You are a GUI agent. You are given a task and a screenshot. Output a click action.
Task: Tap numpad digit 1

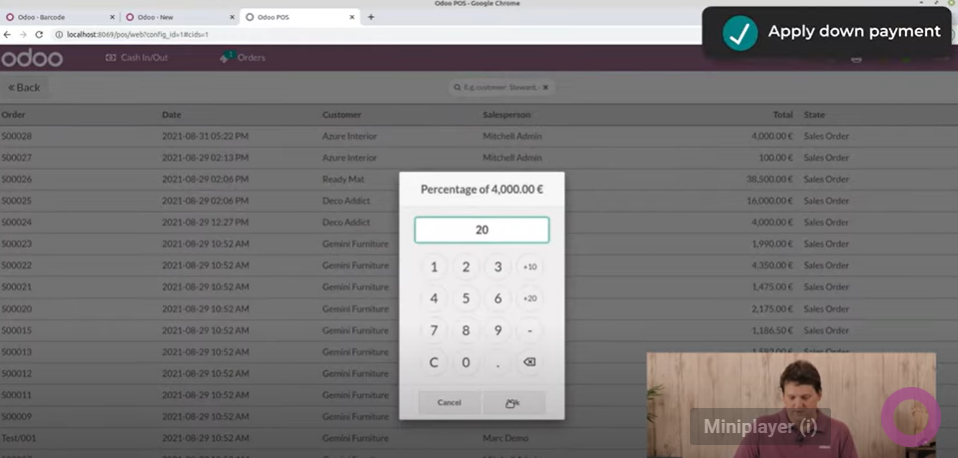(434, 267)
